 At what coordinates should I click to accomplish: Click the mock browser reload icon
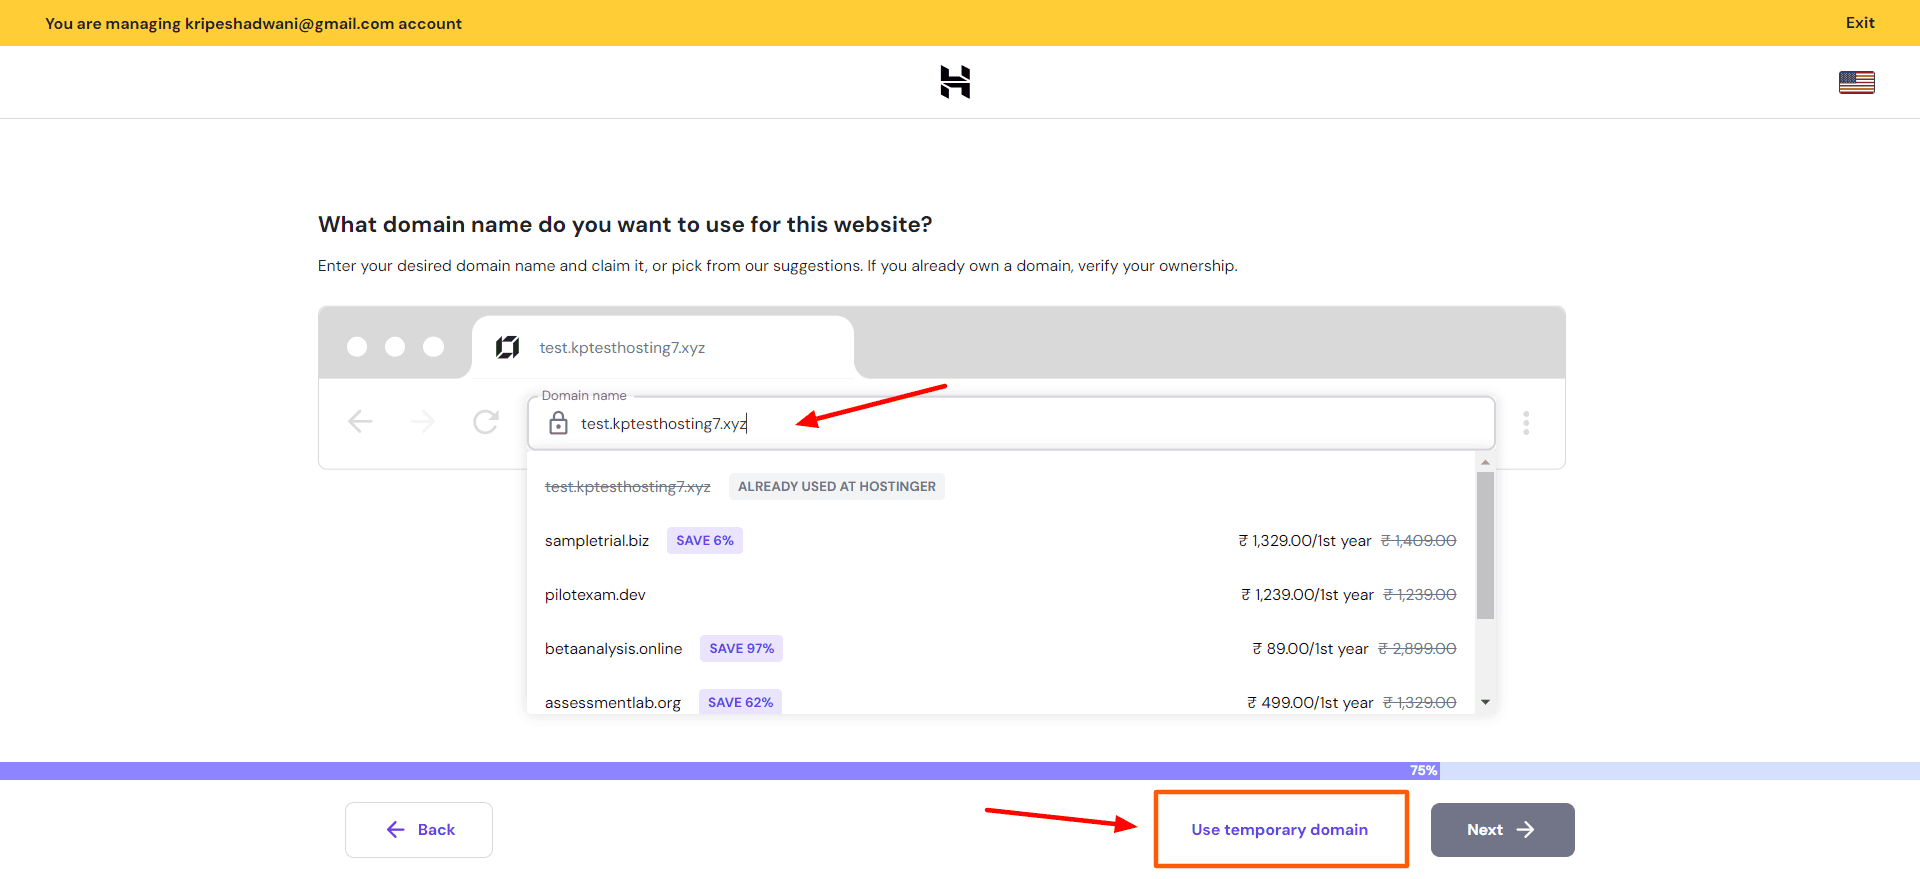click(486, 422)
